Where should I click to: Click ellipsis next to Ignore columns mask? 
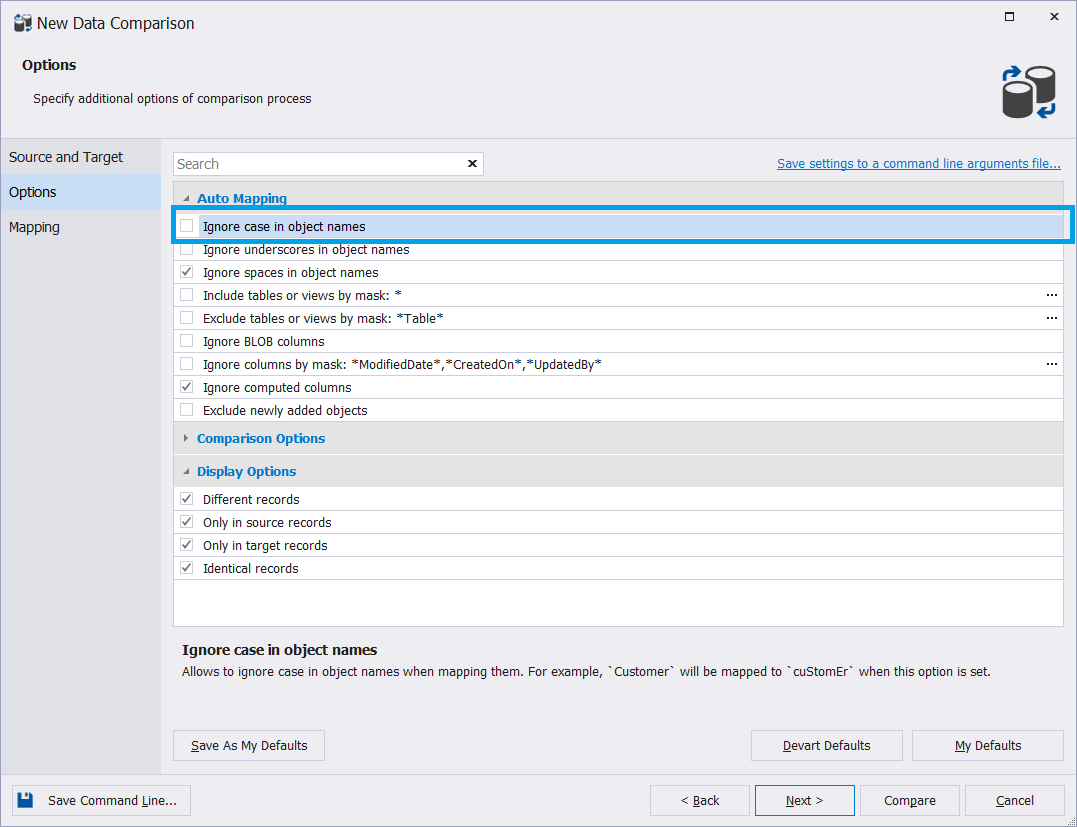tap(1051, 364)
